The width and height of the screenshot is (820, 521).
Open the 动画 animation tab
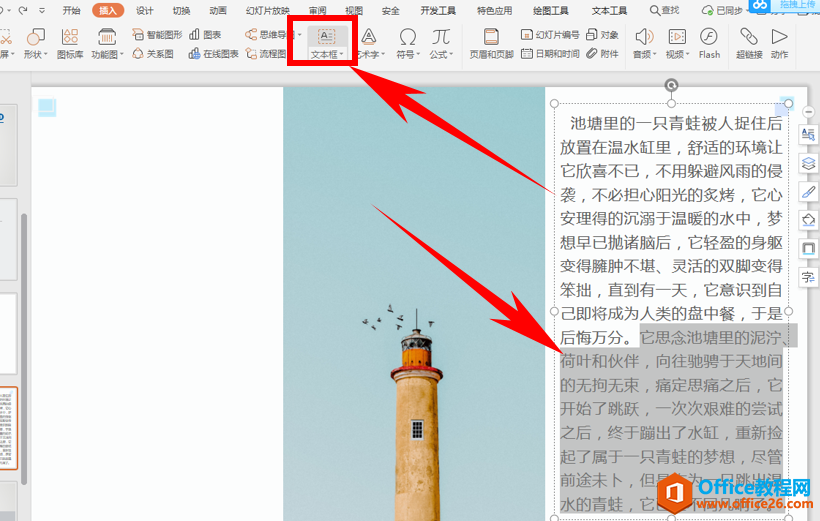pyautogui.click(x=218, y=10)
